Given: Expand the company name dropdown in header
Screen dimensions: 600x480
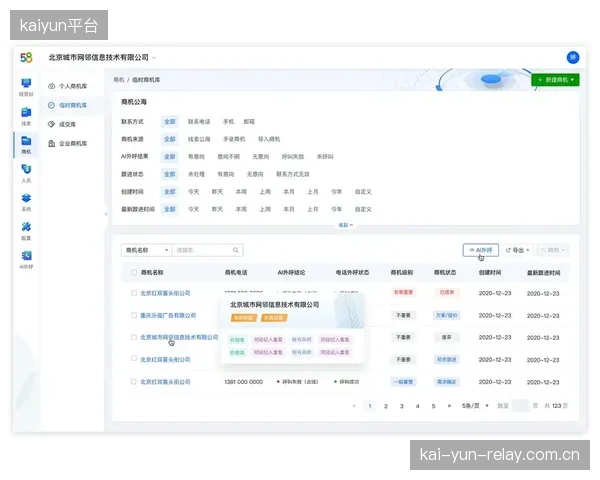Looking at the screenshot, I should (x=154, y=58).
